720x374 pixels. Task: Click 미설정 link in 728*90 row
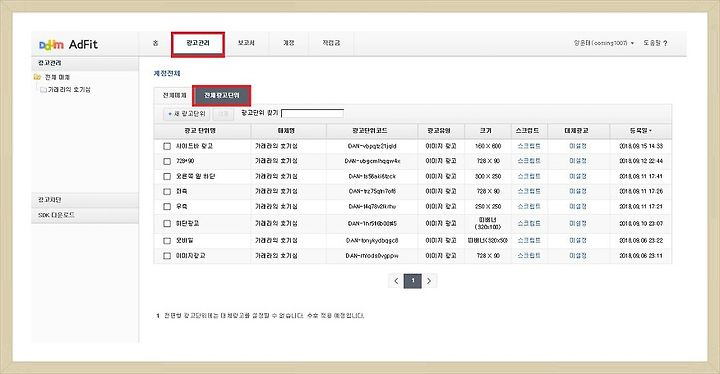point(578,161)
